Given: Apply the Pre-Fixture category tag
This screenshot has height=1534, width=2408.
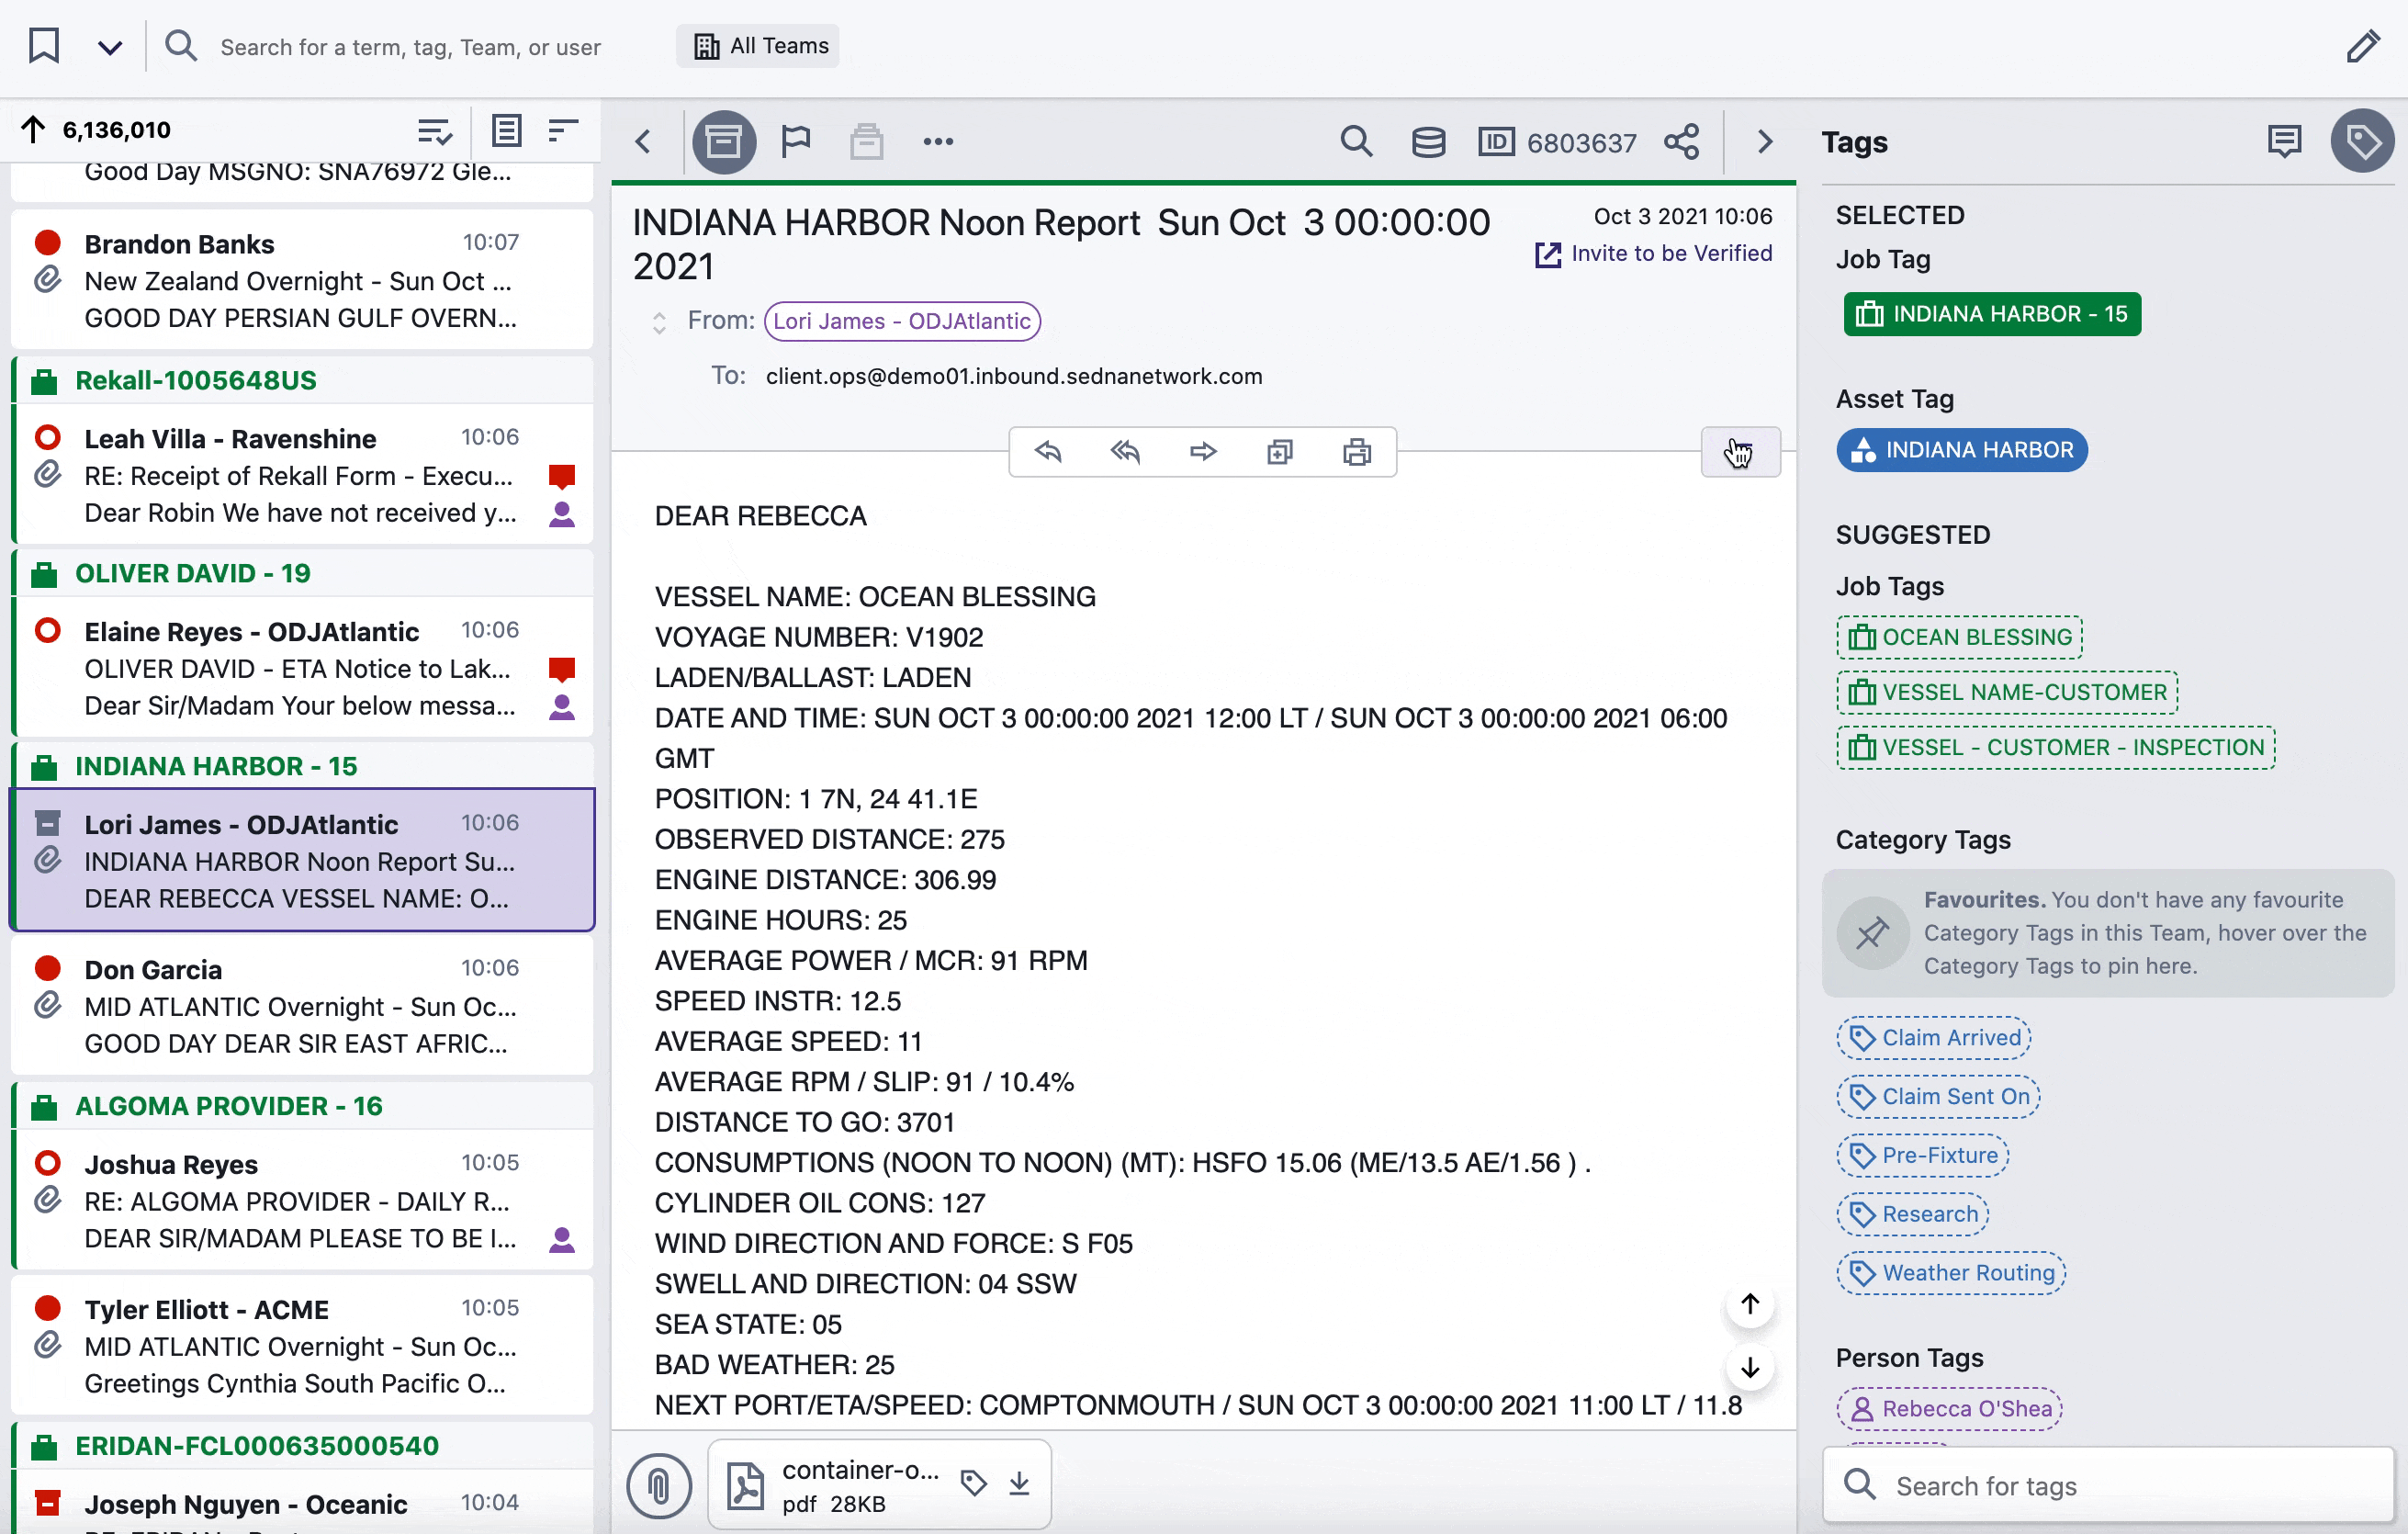Looking at the screenshot, I should pyautogui.click(x=1923, y=1156).
